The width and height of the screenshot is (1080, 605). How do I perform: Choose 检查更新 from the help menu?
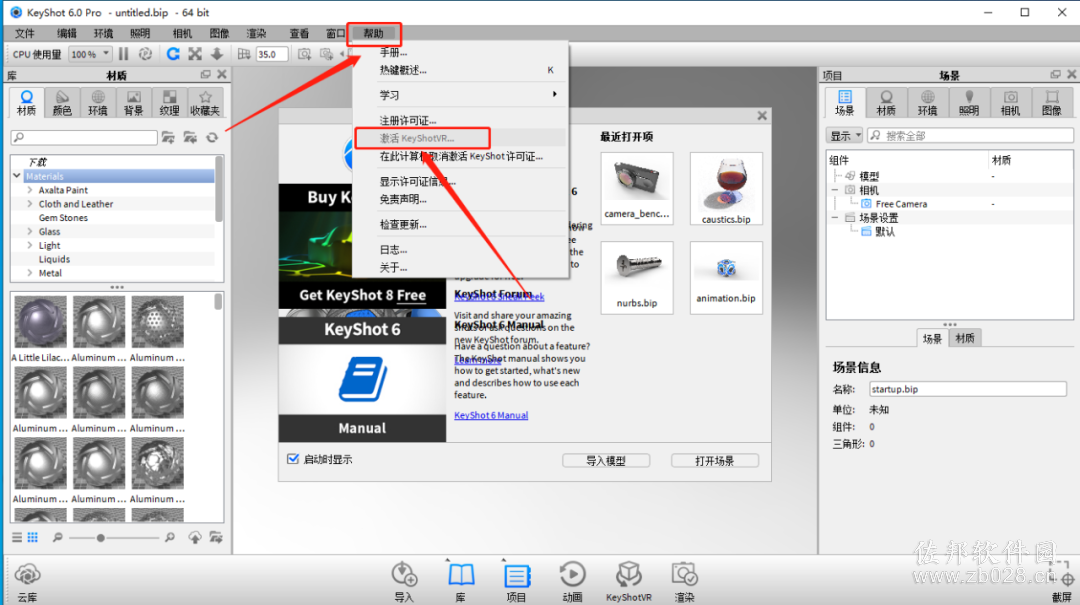pos(461,224)
